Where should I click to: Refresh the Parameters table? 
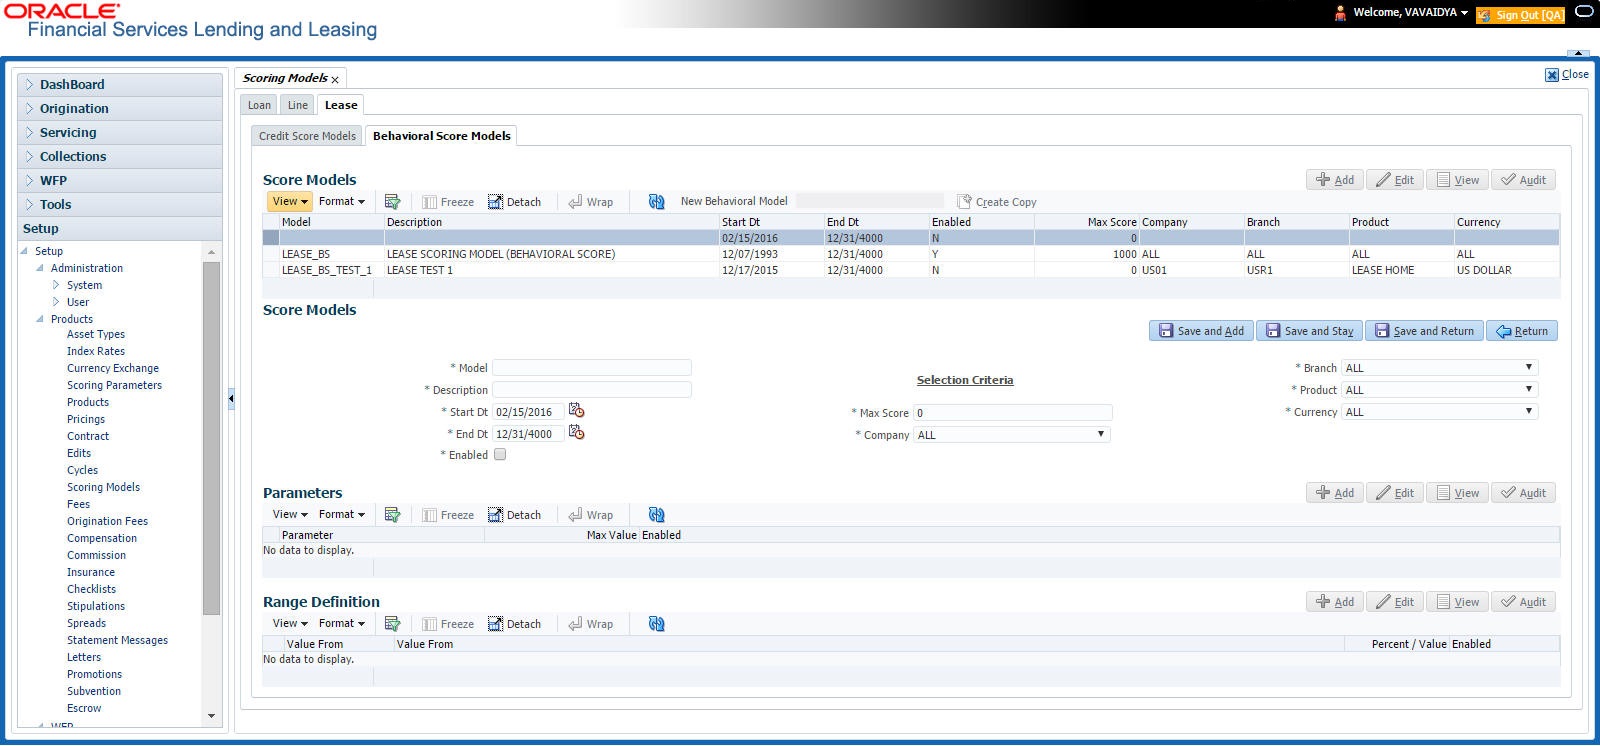coord(656,515)
